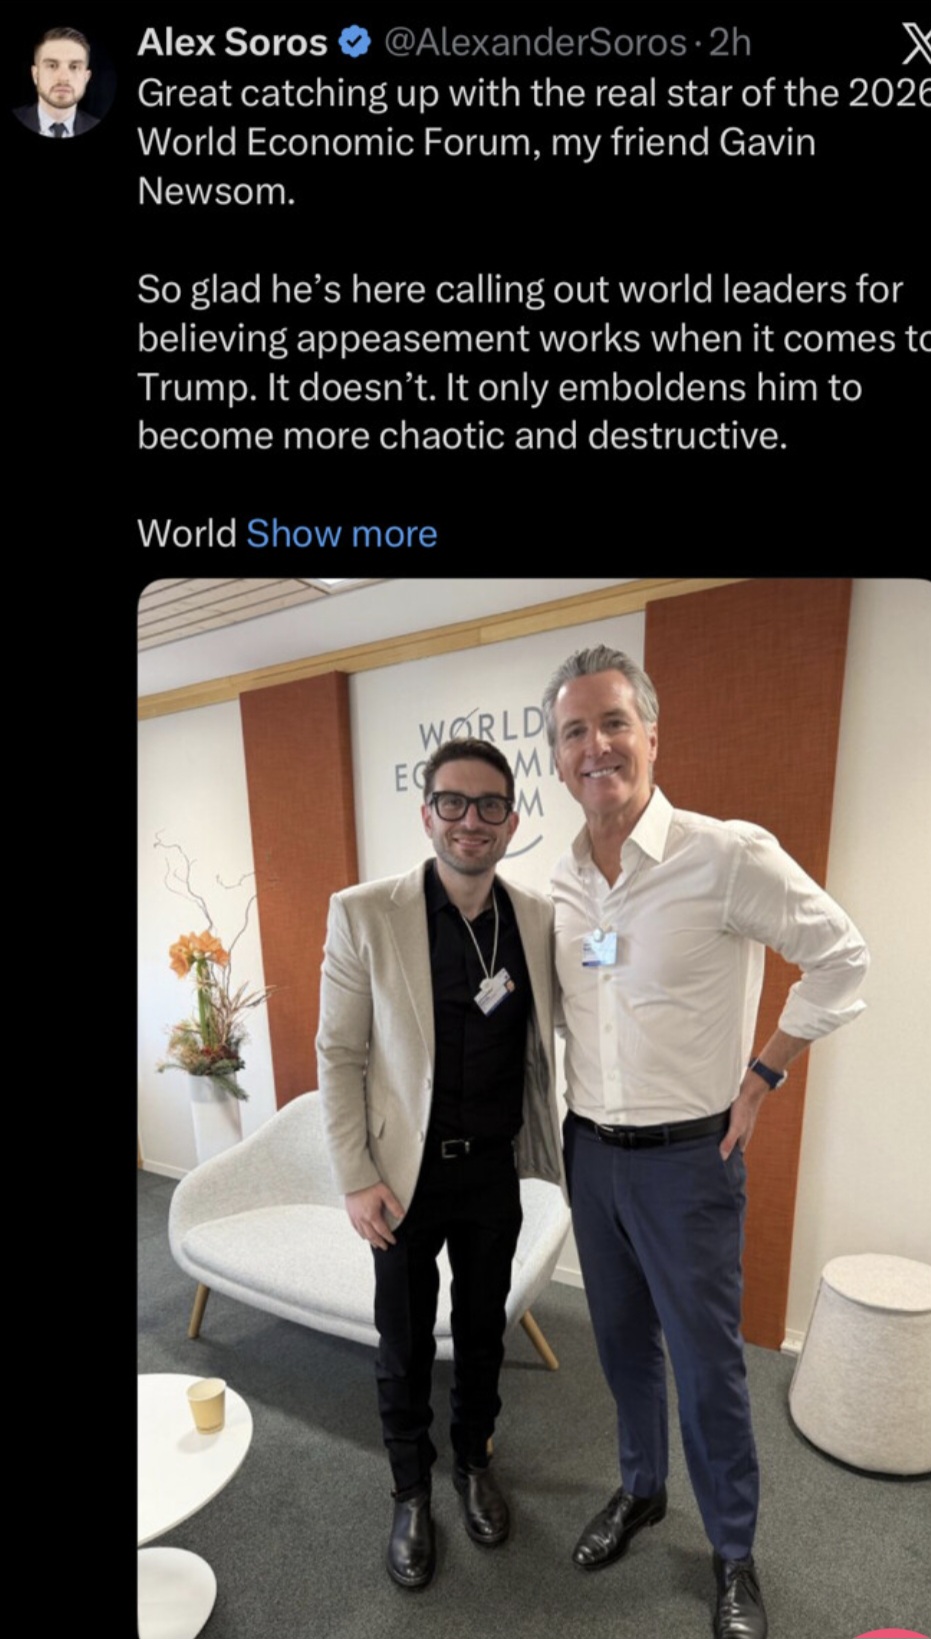Click the paper cup on the white table
This screenshot has width=931, height=1639.
pos(207,1404)
